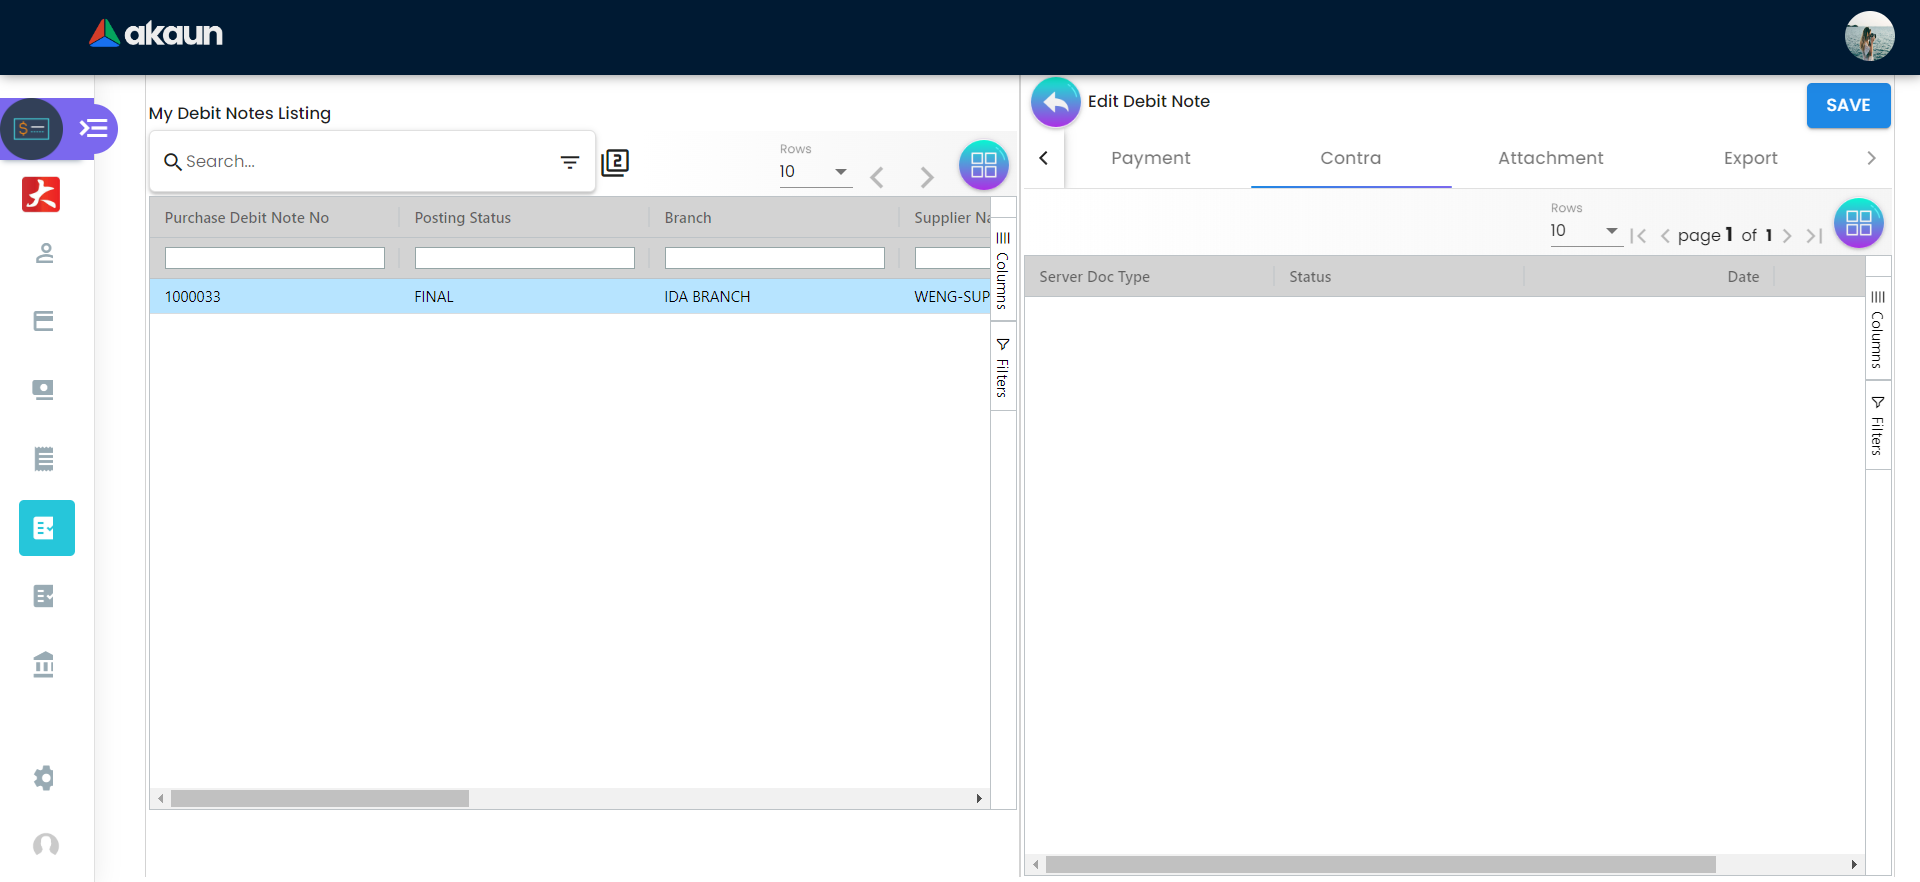Toggle the Columns panel in listing grid
Image resolution: width=1920 pixels, height=882 pixels.
(1003, 270)
